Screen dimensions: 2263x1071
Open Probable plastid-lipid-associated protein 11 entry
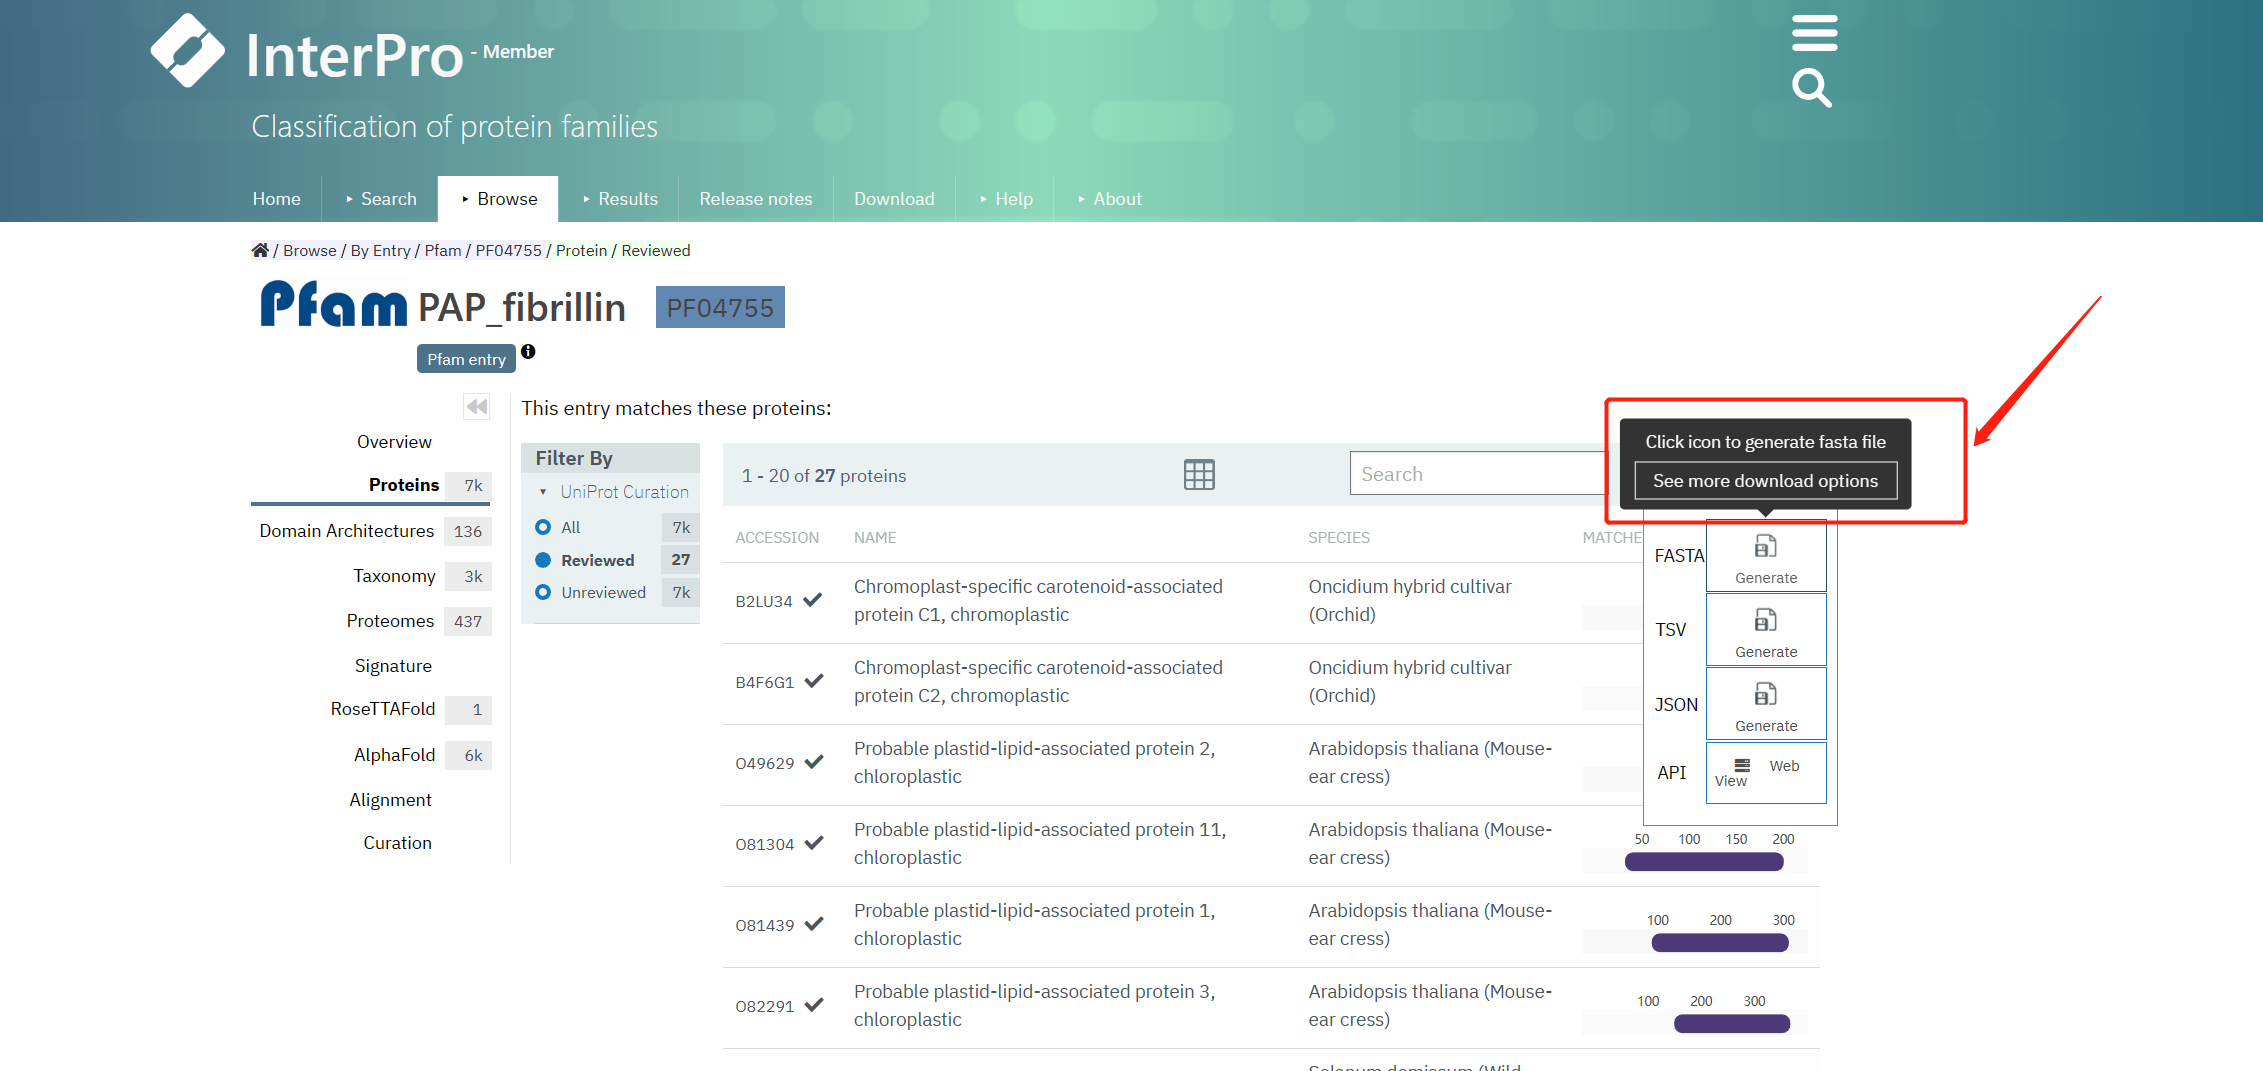[x=1040, y=843]
